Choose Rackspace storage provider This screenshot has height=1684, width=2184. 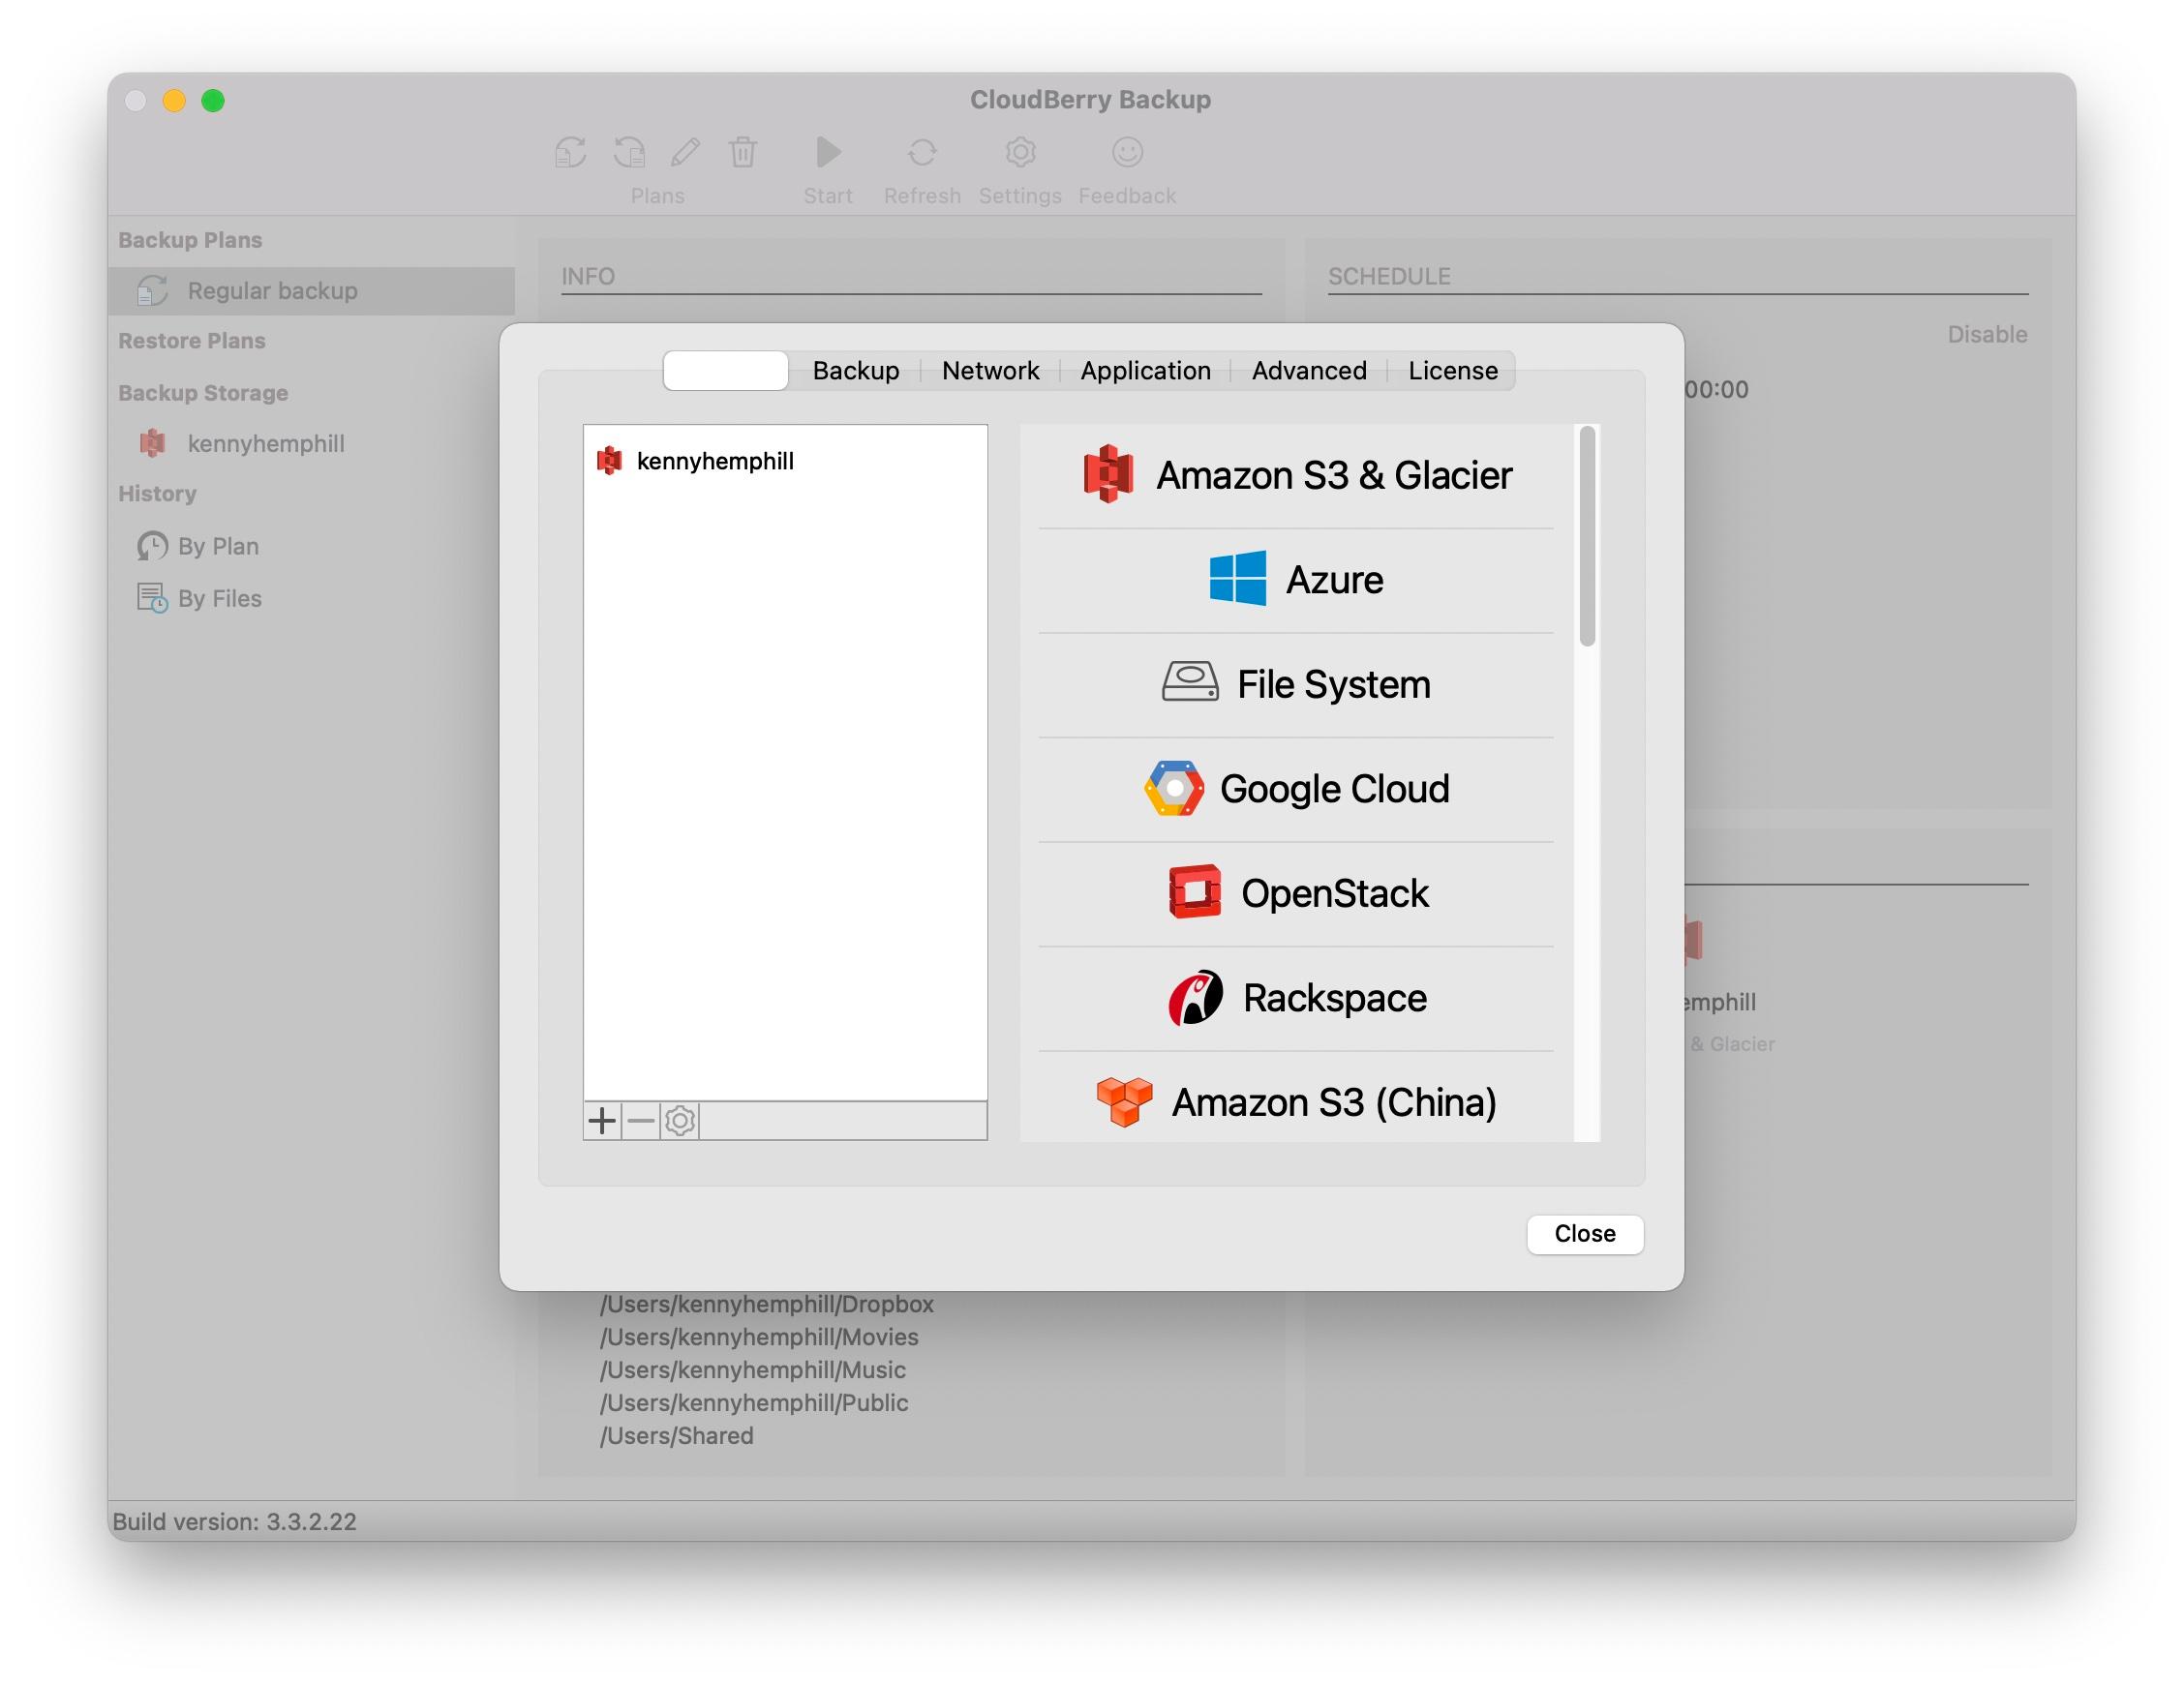[x=1296, y=998]
